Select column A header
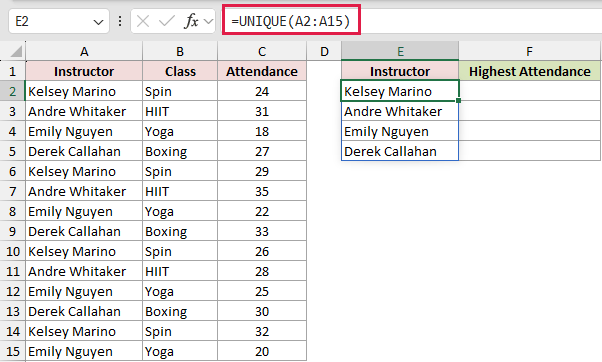 pyautogui.click(x=84, y=51)
